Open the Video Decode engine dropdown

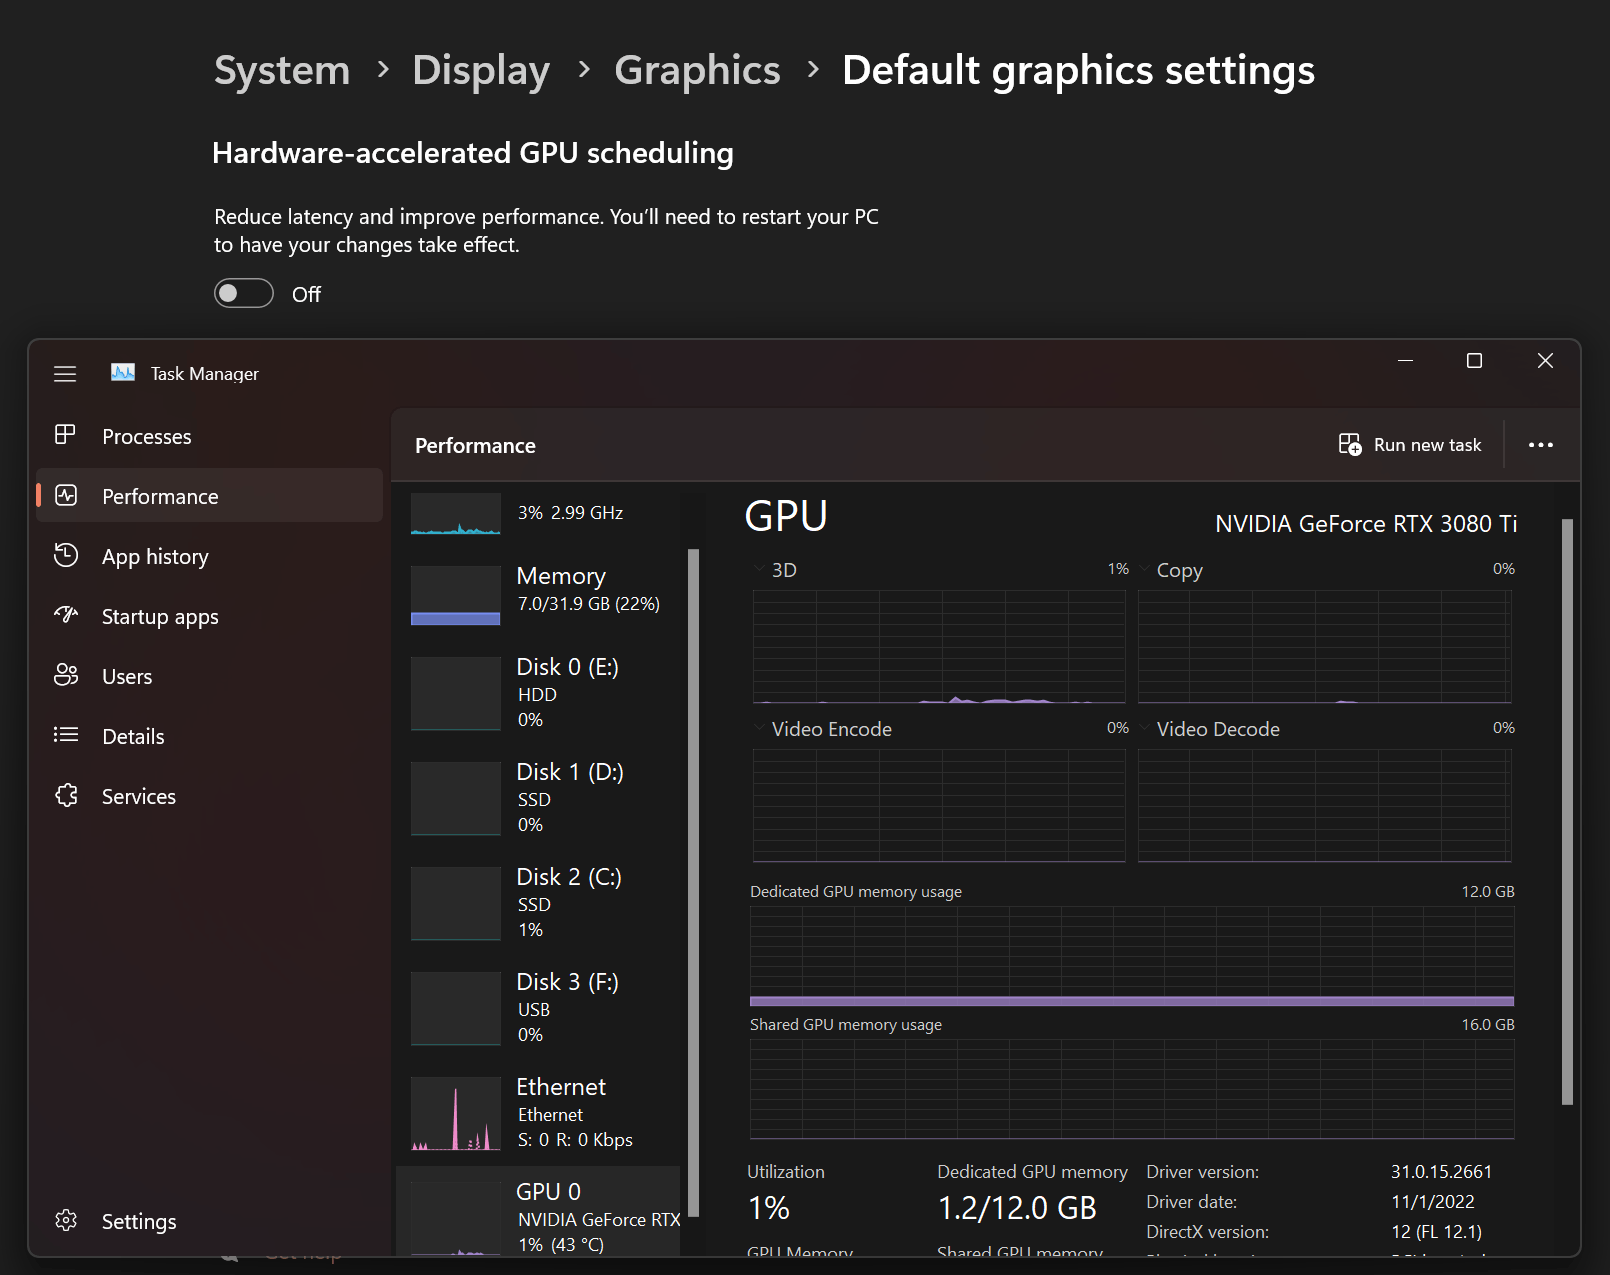click(1145, 729)
